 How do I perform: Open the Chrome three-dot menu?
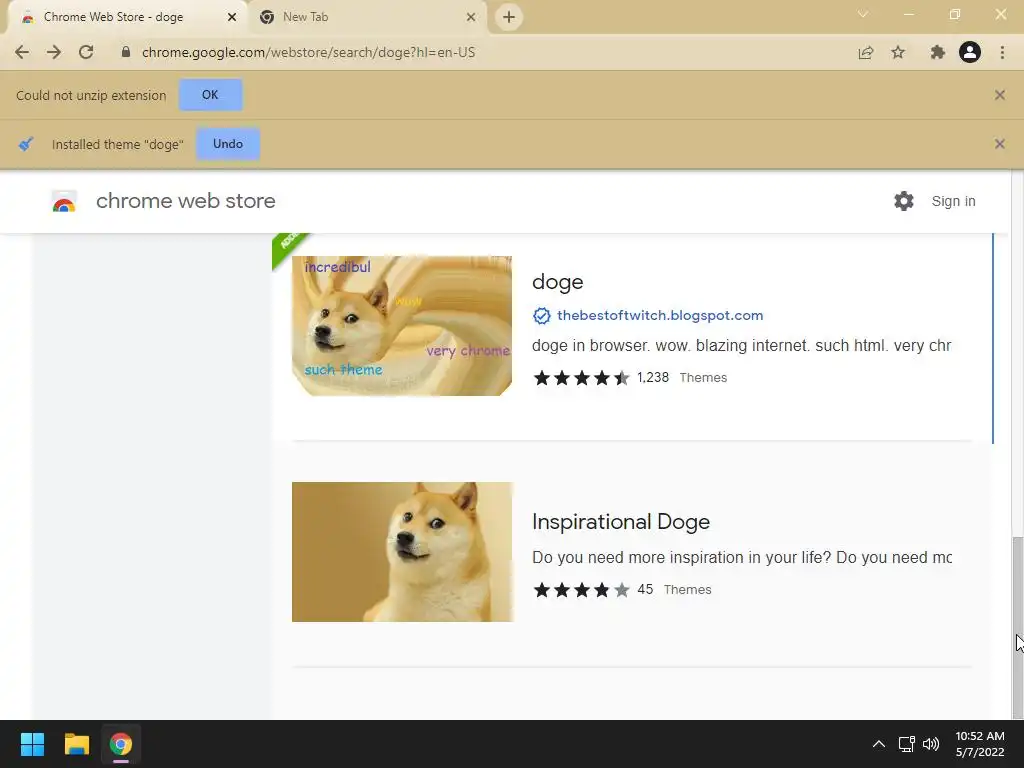pos(1002,52)
